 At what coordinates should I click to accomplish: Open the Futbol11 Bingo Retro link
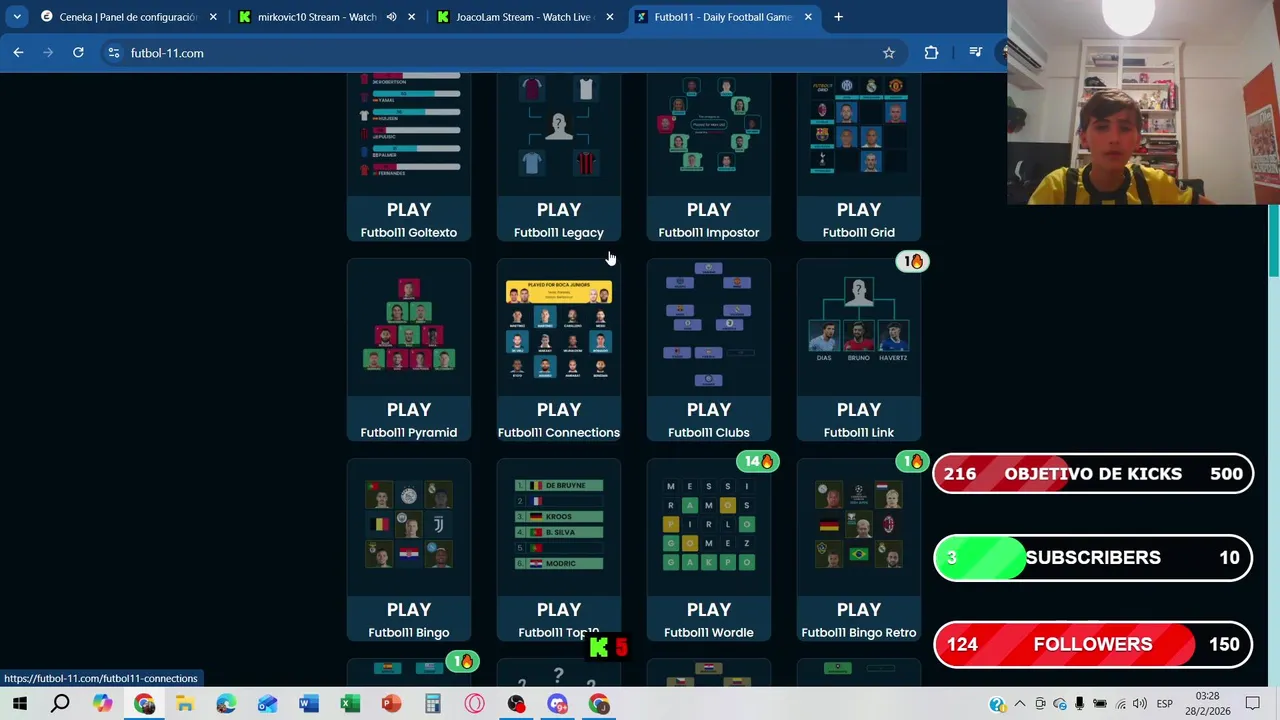(x=859, y=632)
